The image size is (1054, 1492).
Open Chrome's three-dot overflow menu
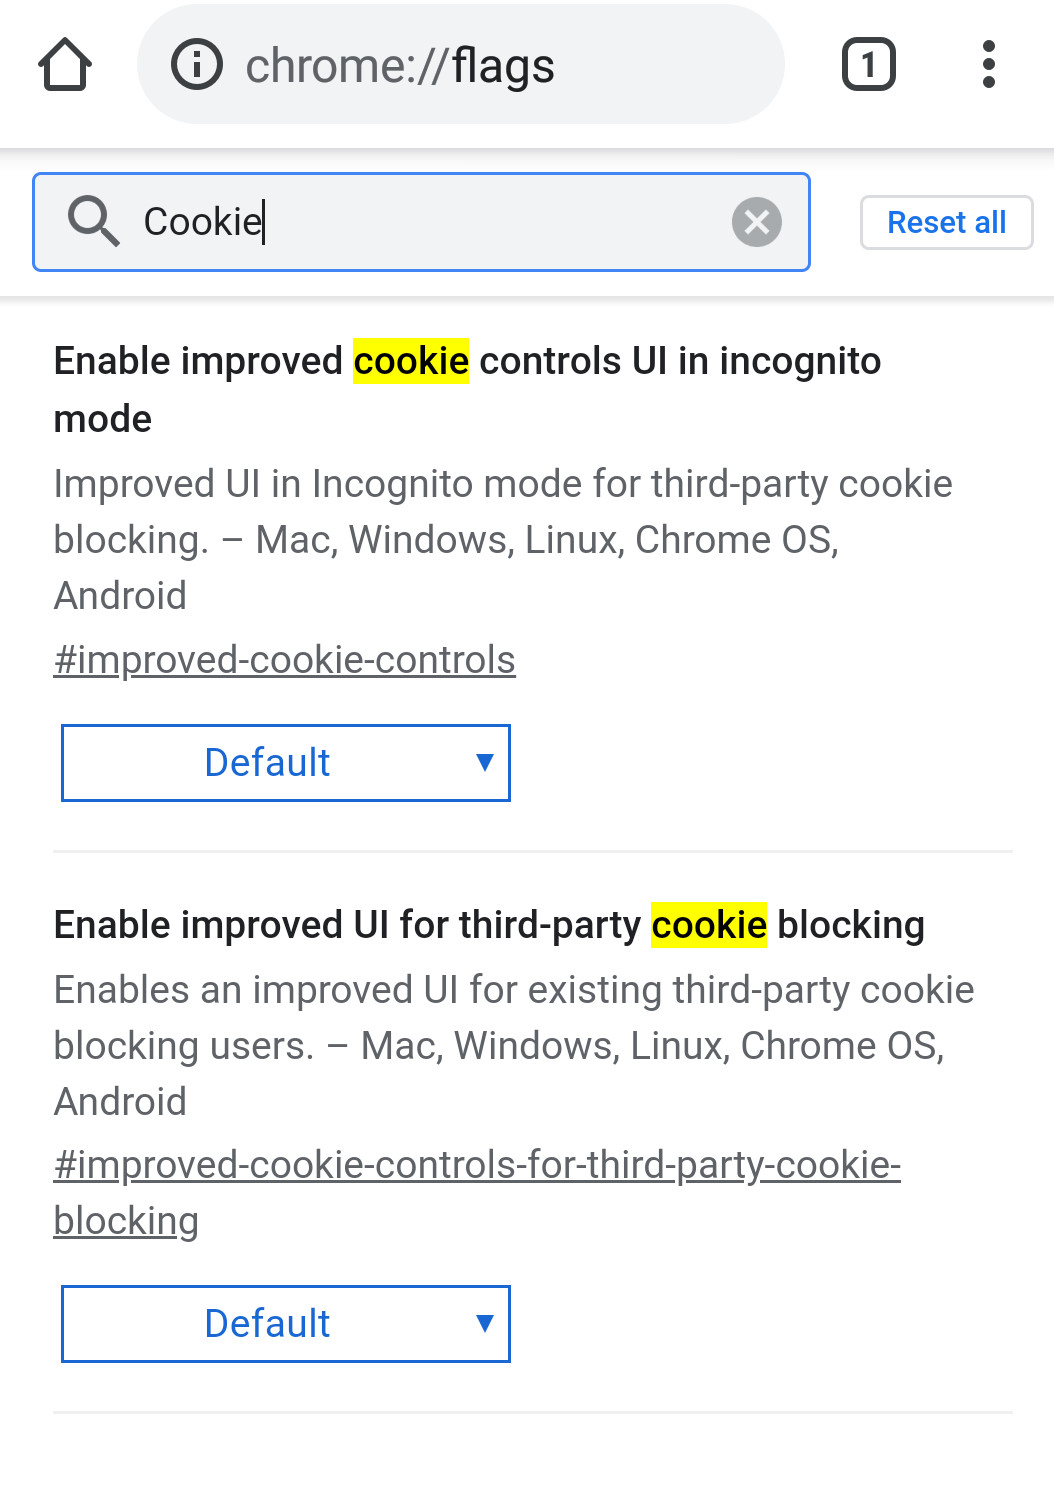(988, 65)
